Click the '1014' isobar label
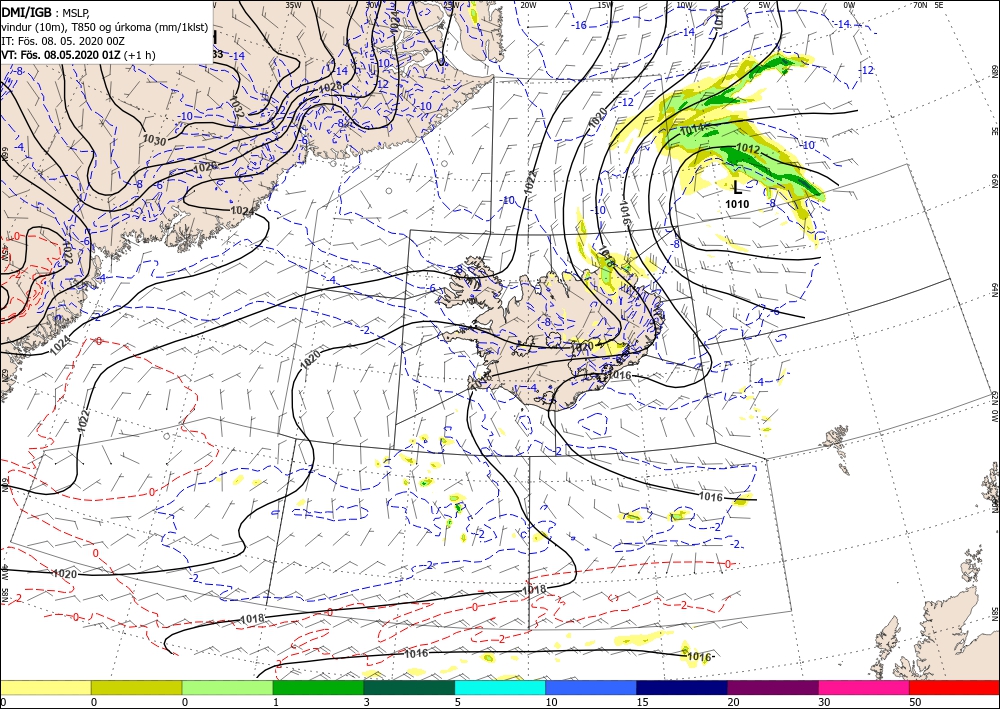This screenshot has height=709, width=1000. (692, 130)
